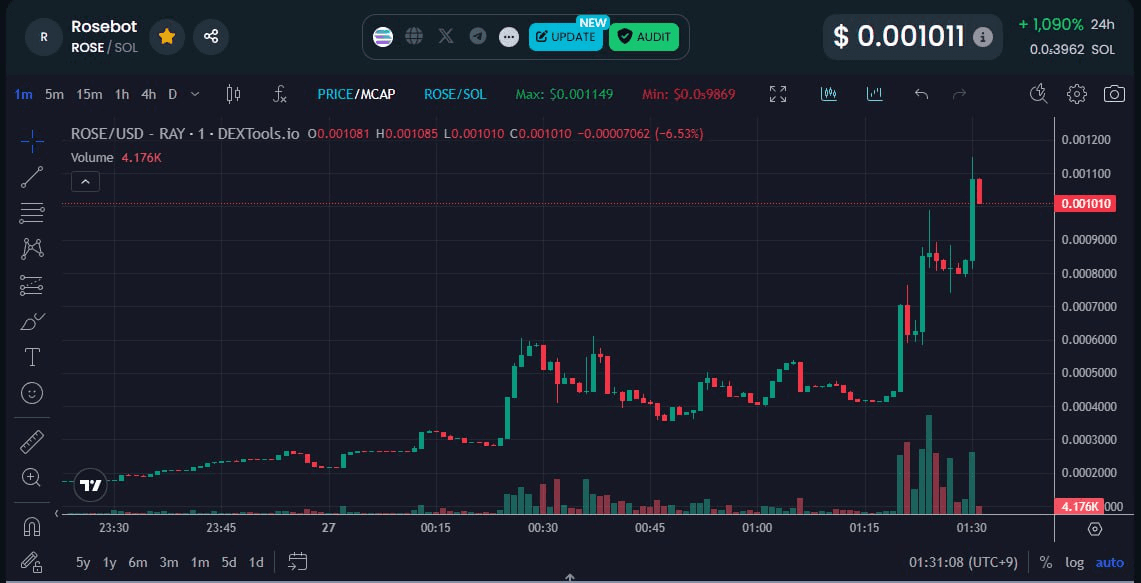The image size is (1141, 583).
Task: Set range to 3m
Action: (169, 562)
